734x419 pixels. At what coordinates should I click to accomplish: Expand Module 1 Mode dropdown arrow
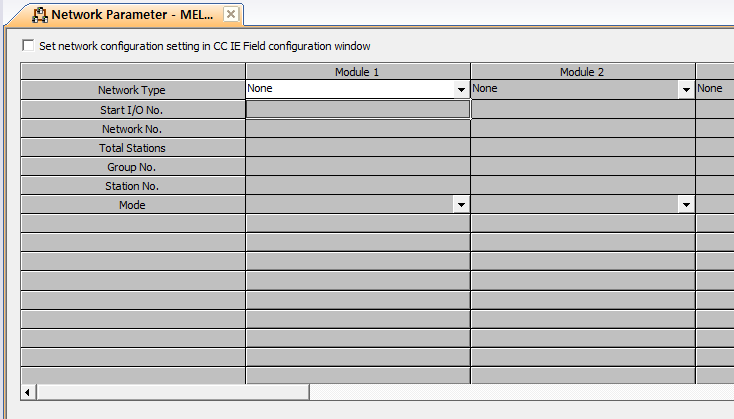[461, 205]
